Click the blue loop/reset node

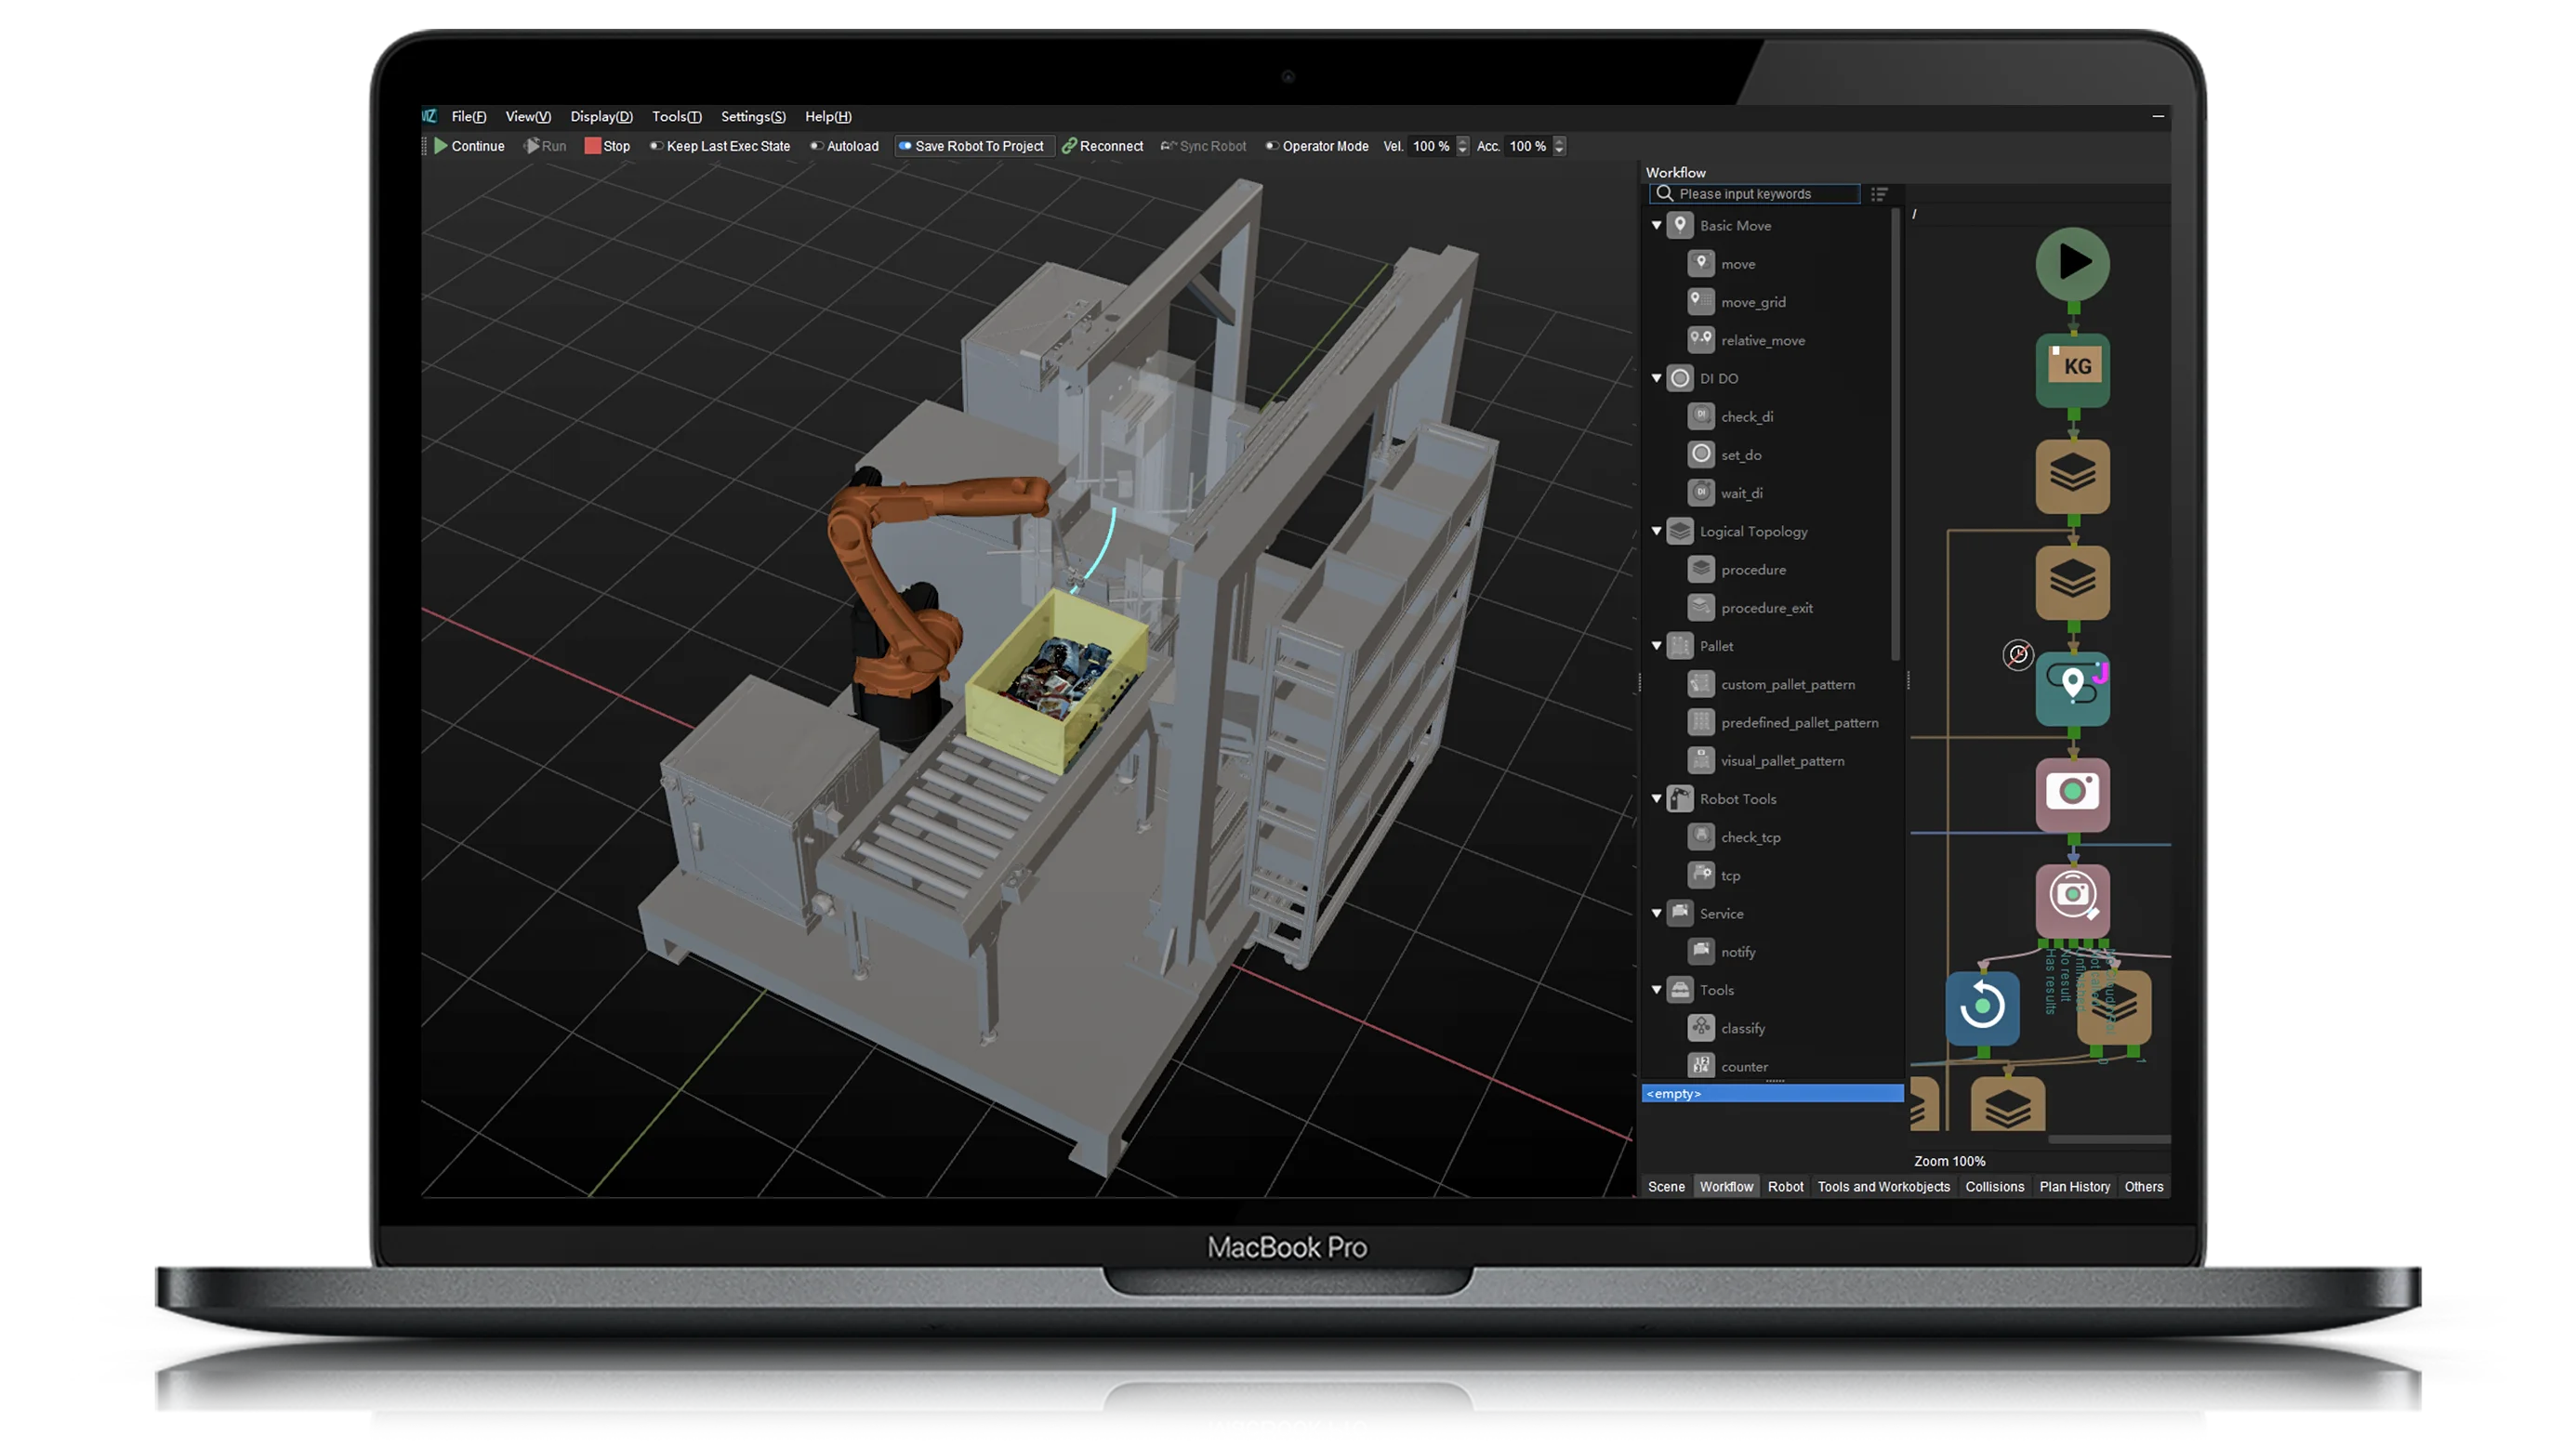1982,1008
